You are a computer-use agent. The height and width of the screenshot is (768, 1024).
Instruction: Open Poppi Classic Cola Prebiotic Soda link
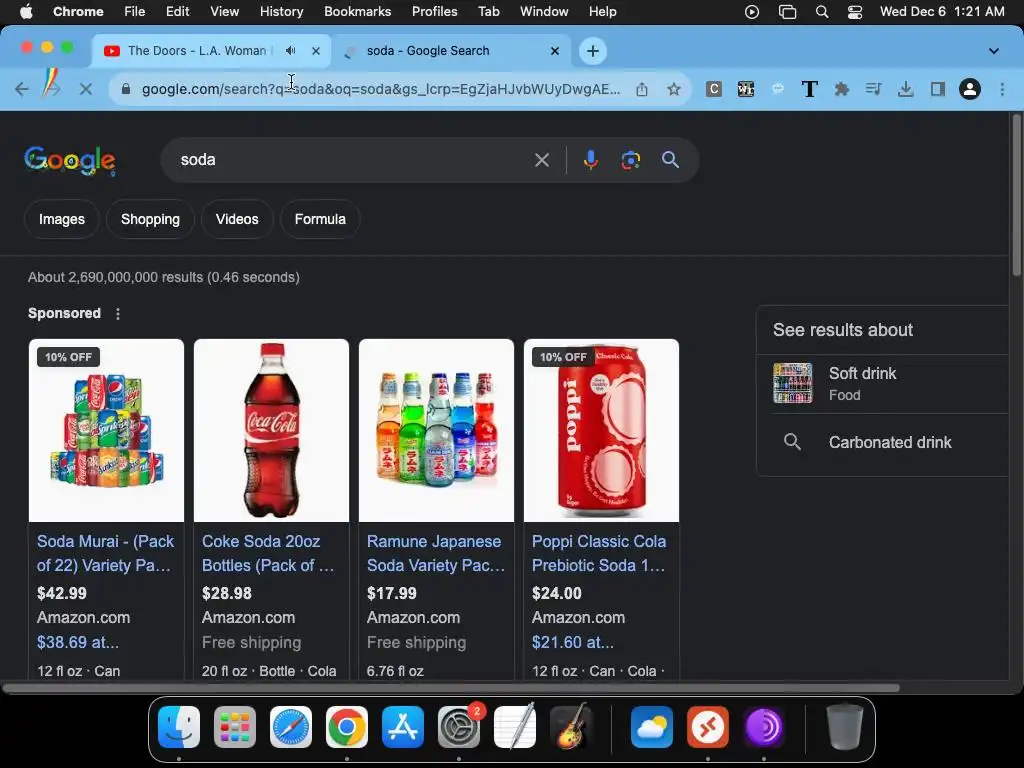[599, 553]
